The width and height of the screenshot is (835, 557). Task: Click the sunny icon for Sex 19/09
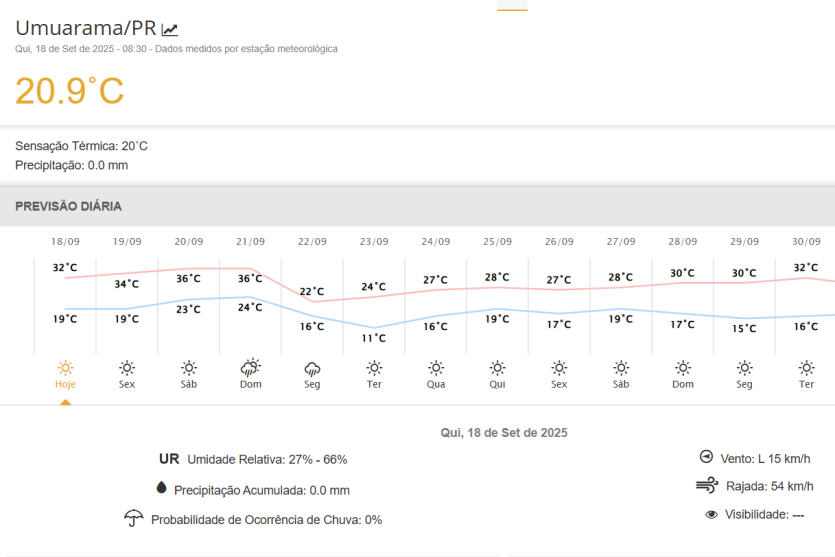[127, 368]
